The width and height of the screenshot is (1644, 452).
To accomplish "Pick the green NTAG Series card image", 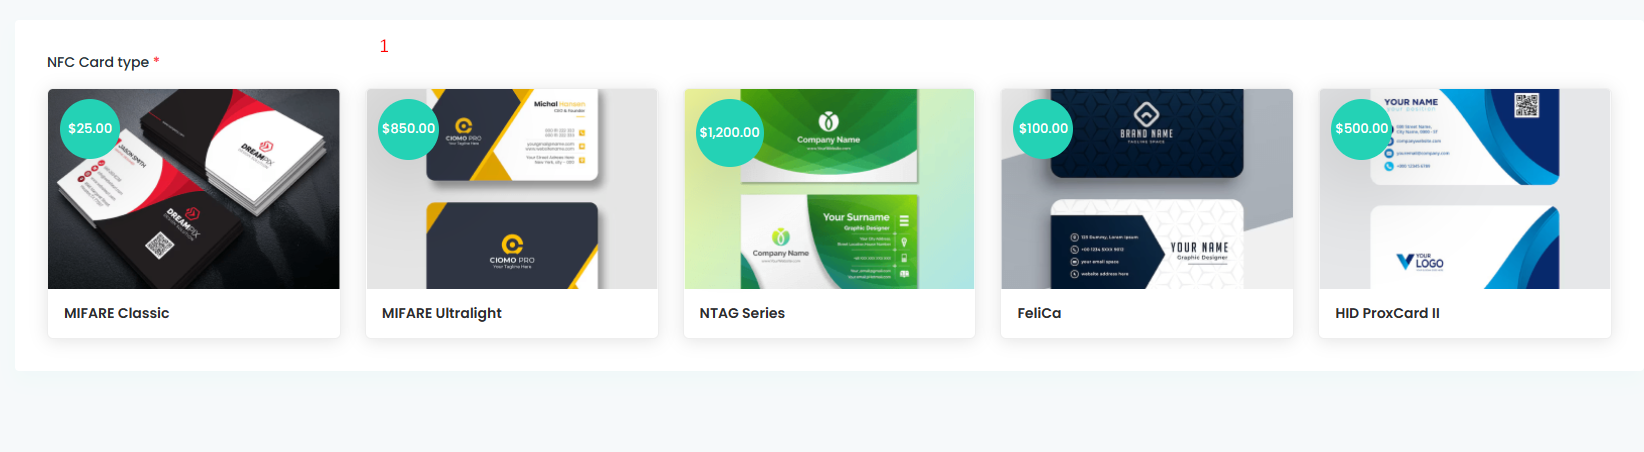I will (x=829, y=189).
